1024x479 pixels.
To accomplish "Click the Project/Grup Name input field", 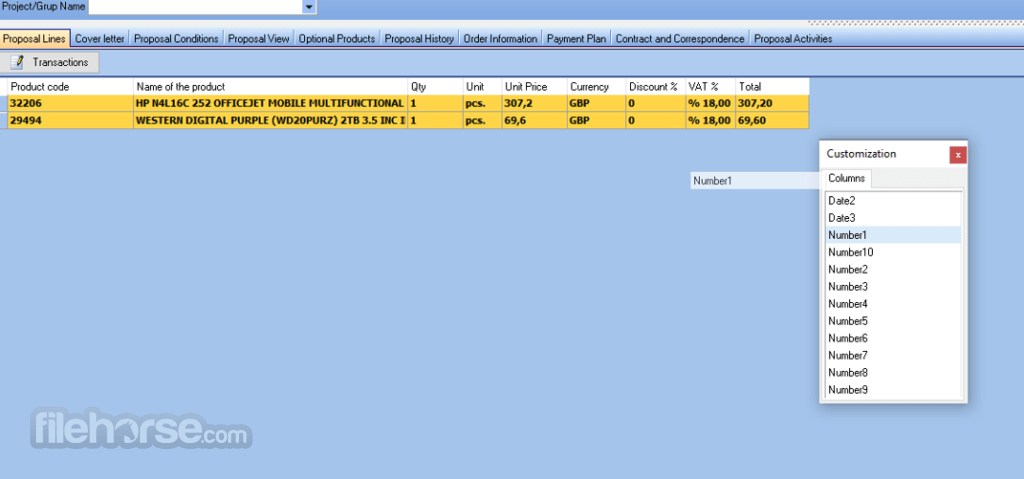I will coord(195,7).
